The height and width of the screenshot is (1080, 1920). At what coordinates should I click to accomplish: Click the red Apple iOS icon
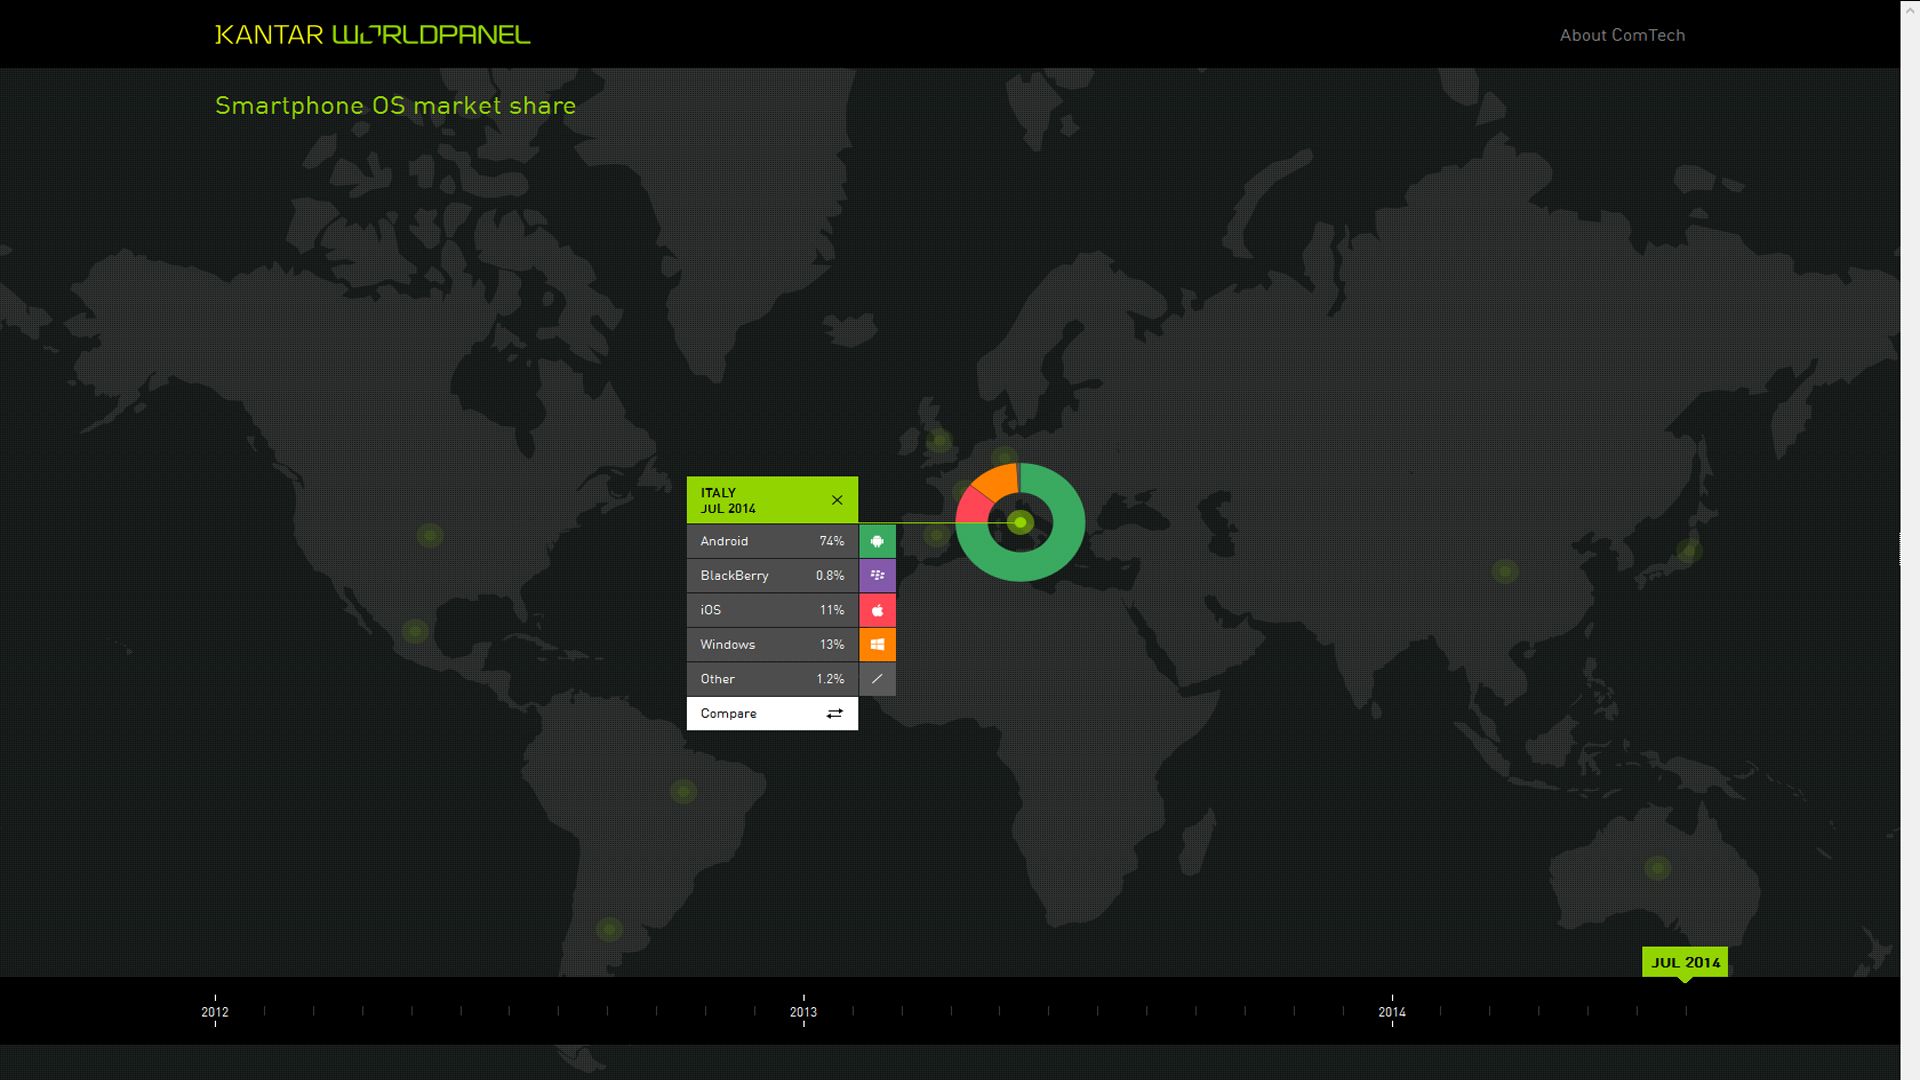coord(877,610)
